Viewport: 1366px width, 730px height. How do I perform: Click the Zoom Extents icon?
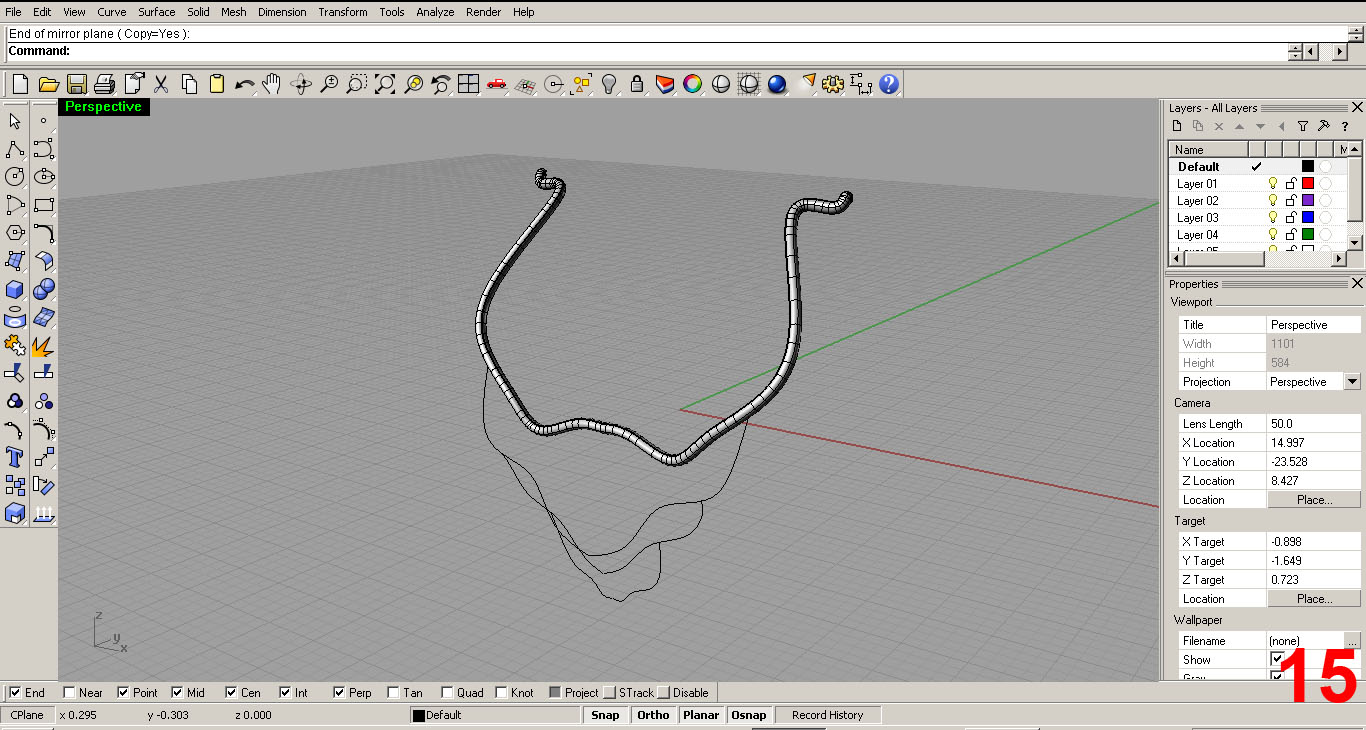click(385, 84)
